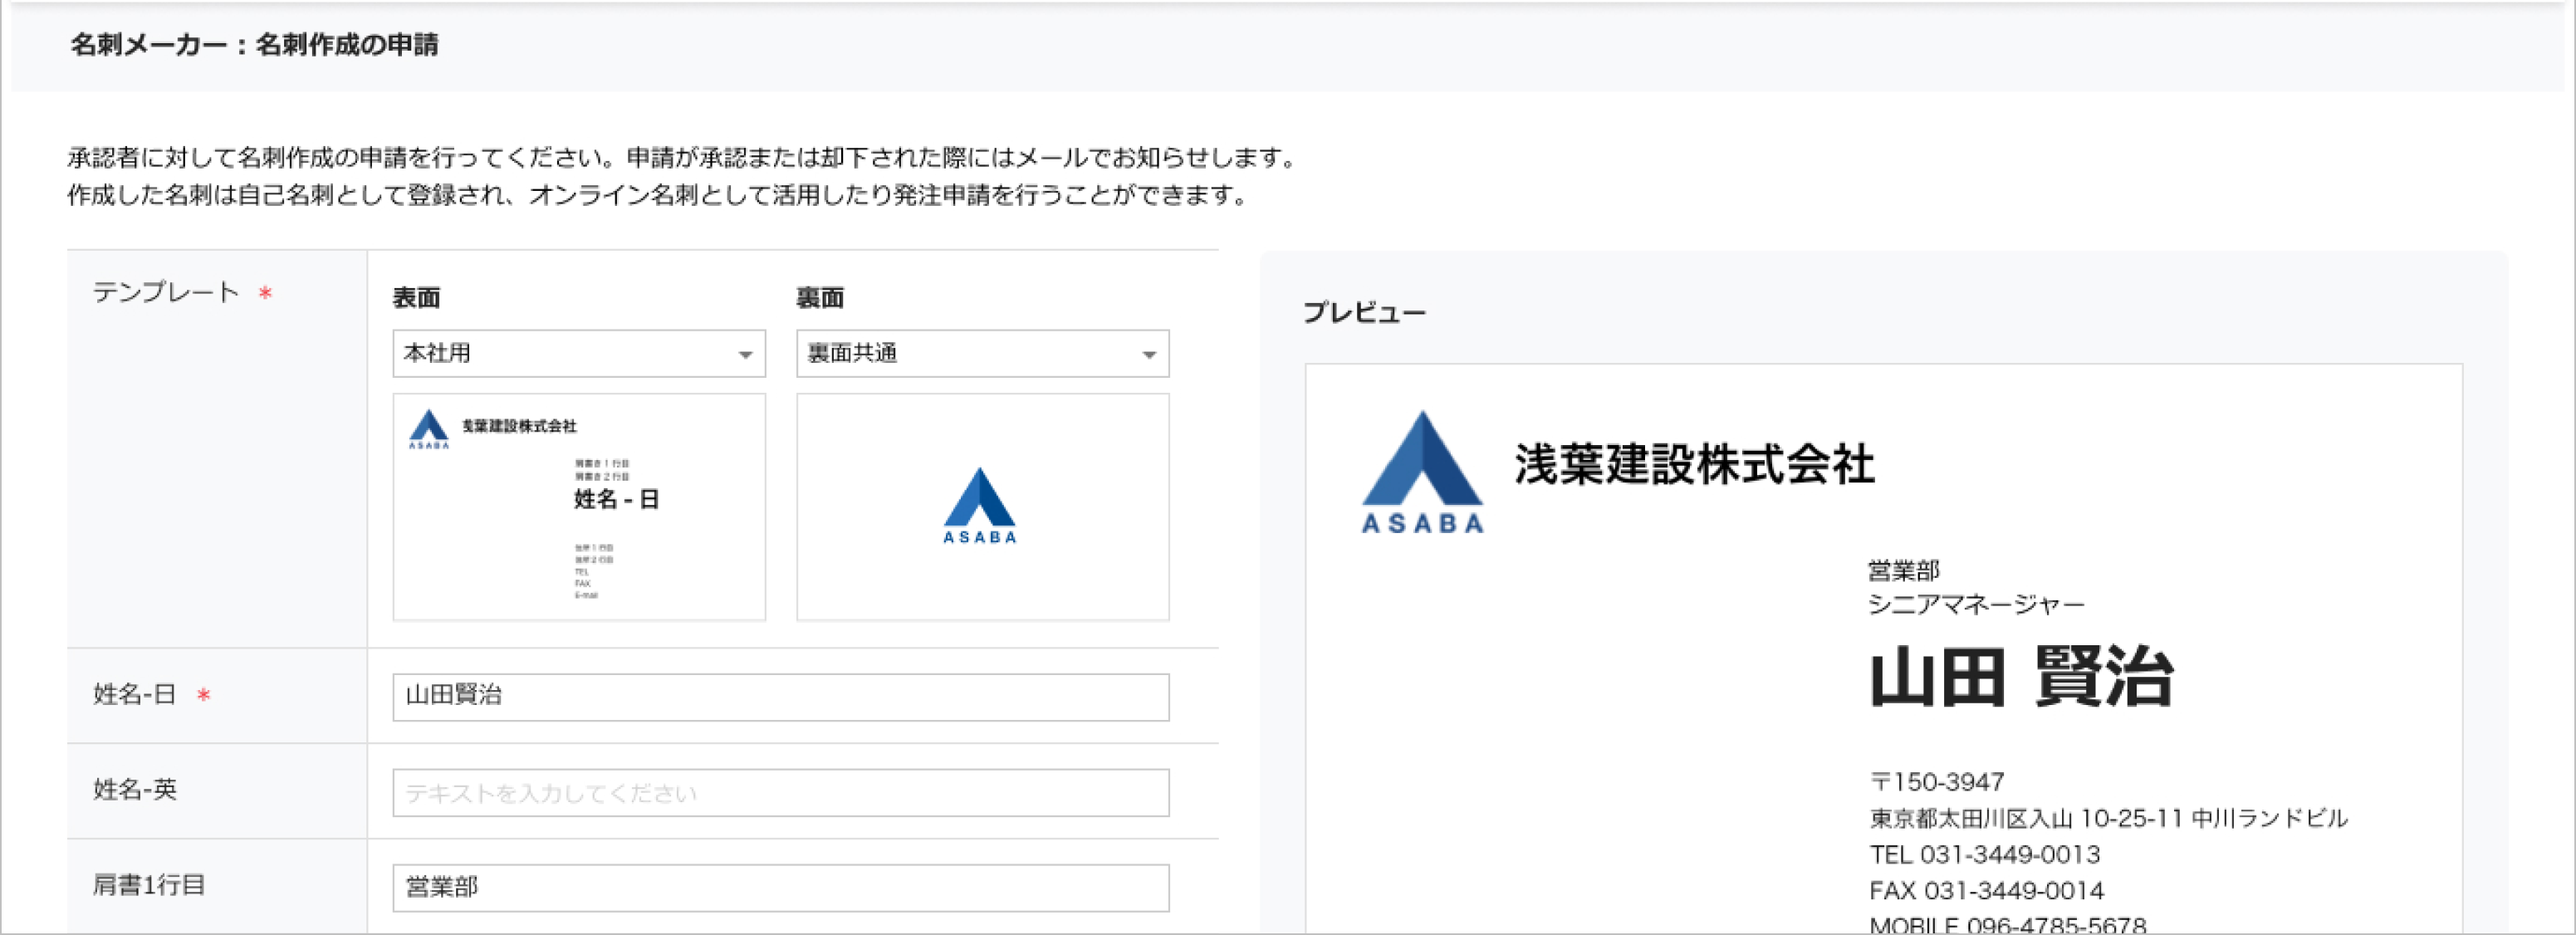Click シニアマネージャー title in the preview card
The width and height of the screenshot is (2576, 935).
(1976, 605)
